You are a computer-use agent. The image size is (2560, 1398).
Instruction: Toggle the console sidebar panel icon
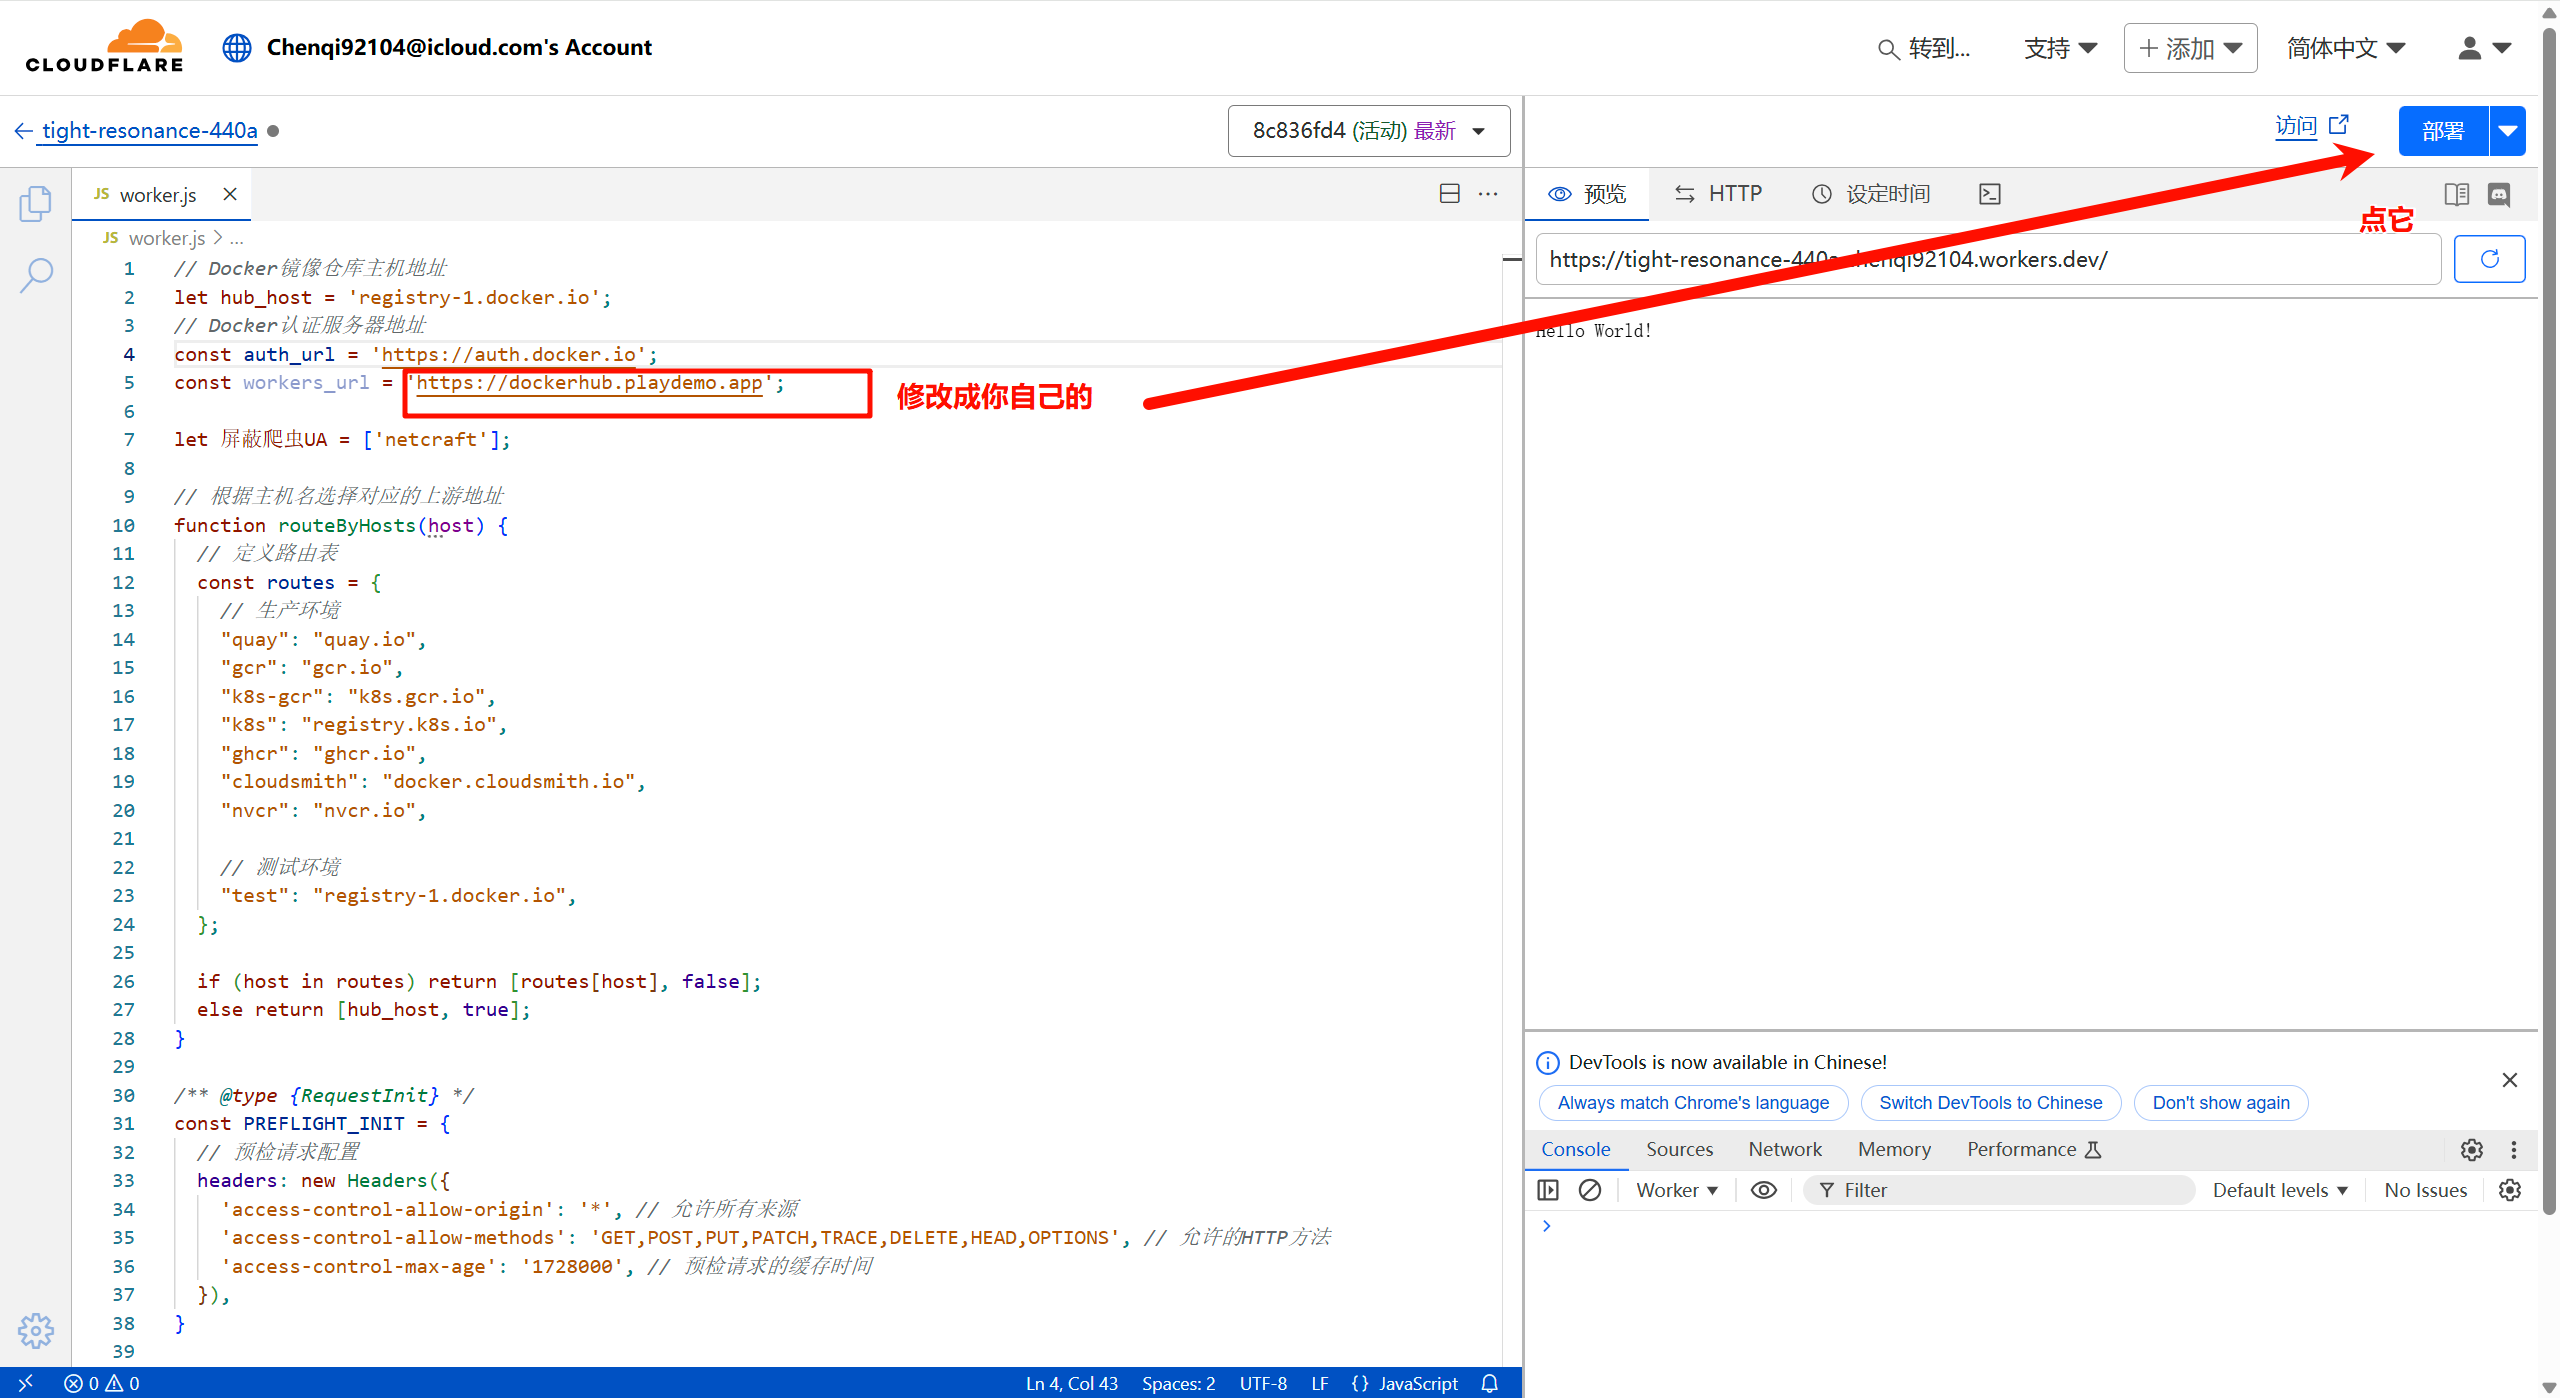click(1548, 1190)
